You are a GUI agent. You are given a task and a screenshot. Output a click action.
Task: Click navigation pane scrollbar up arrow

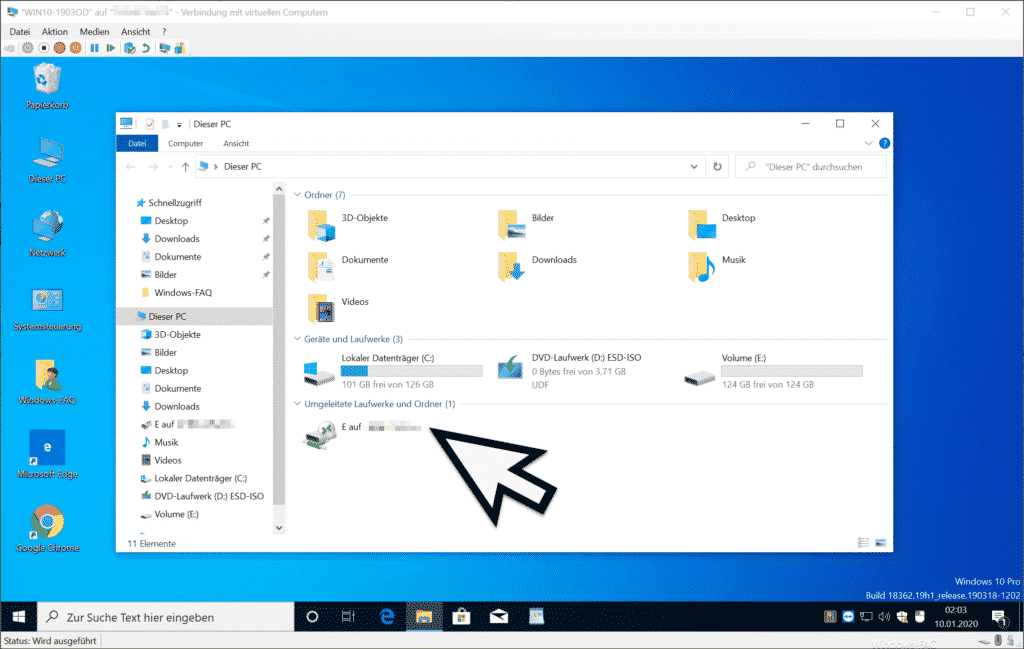click(x=279, y=189)
